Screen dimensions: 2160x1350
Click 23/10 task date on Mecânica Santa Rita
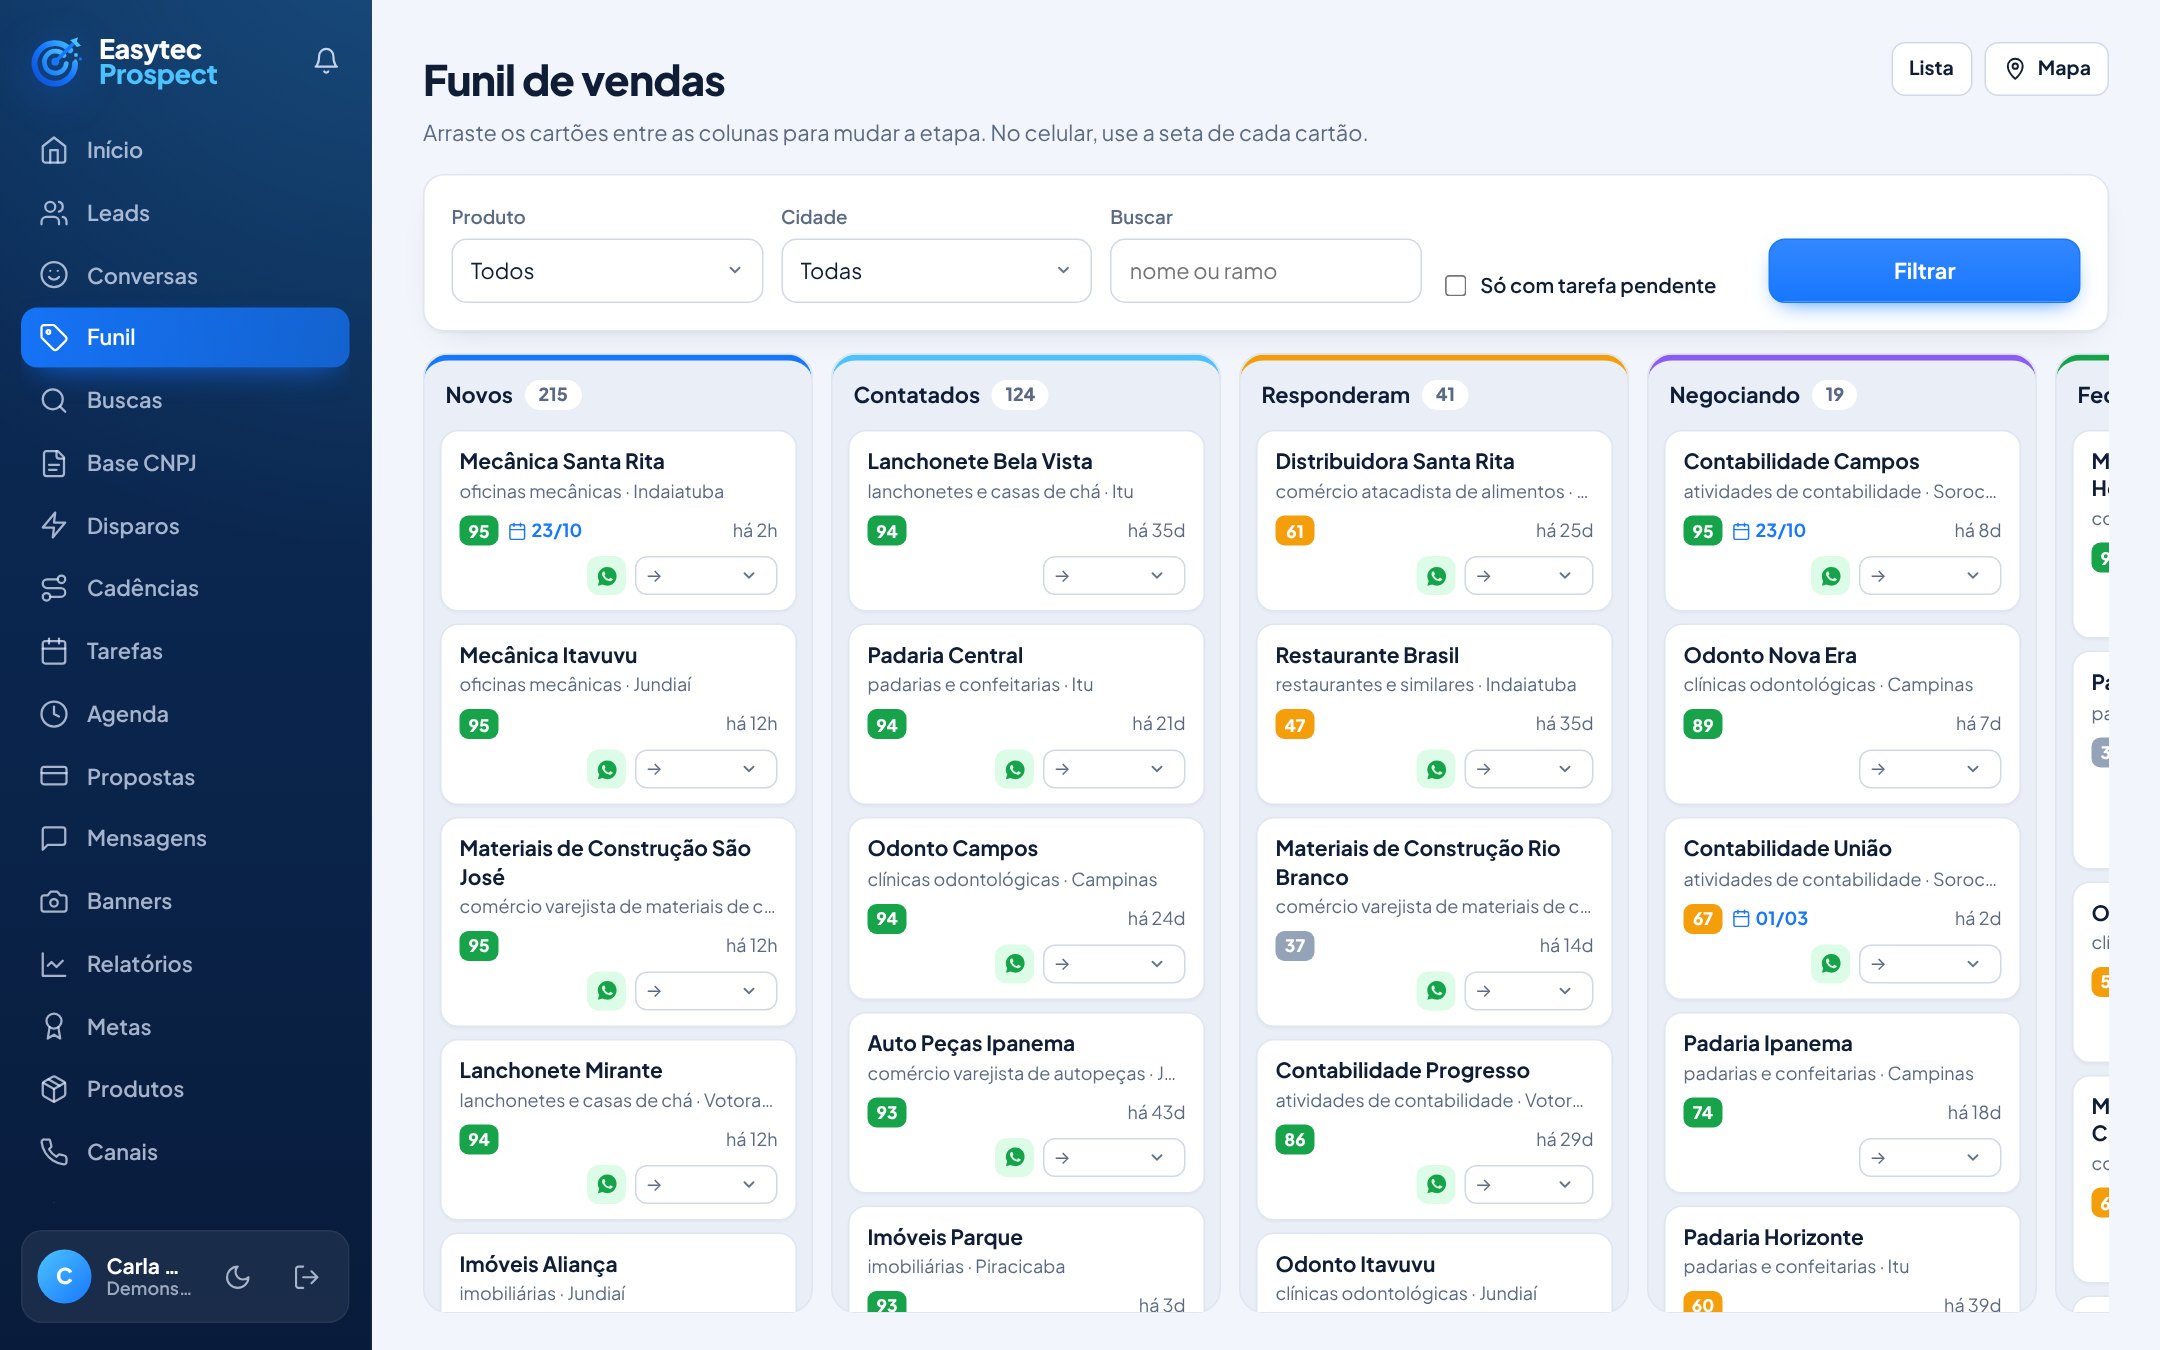(545, 531)
